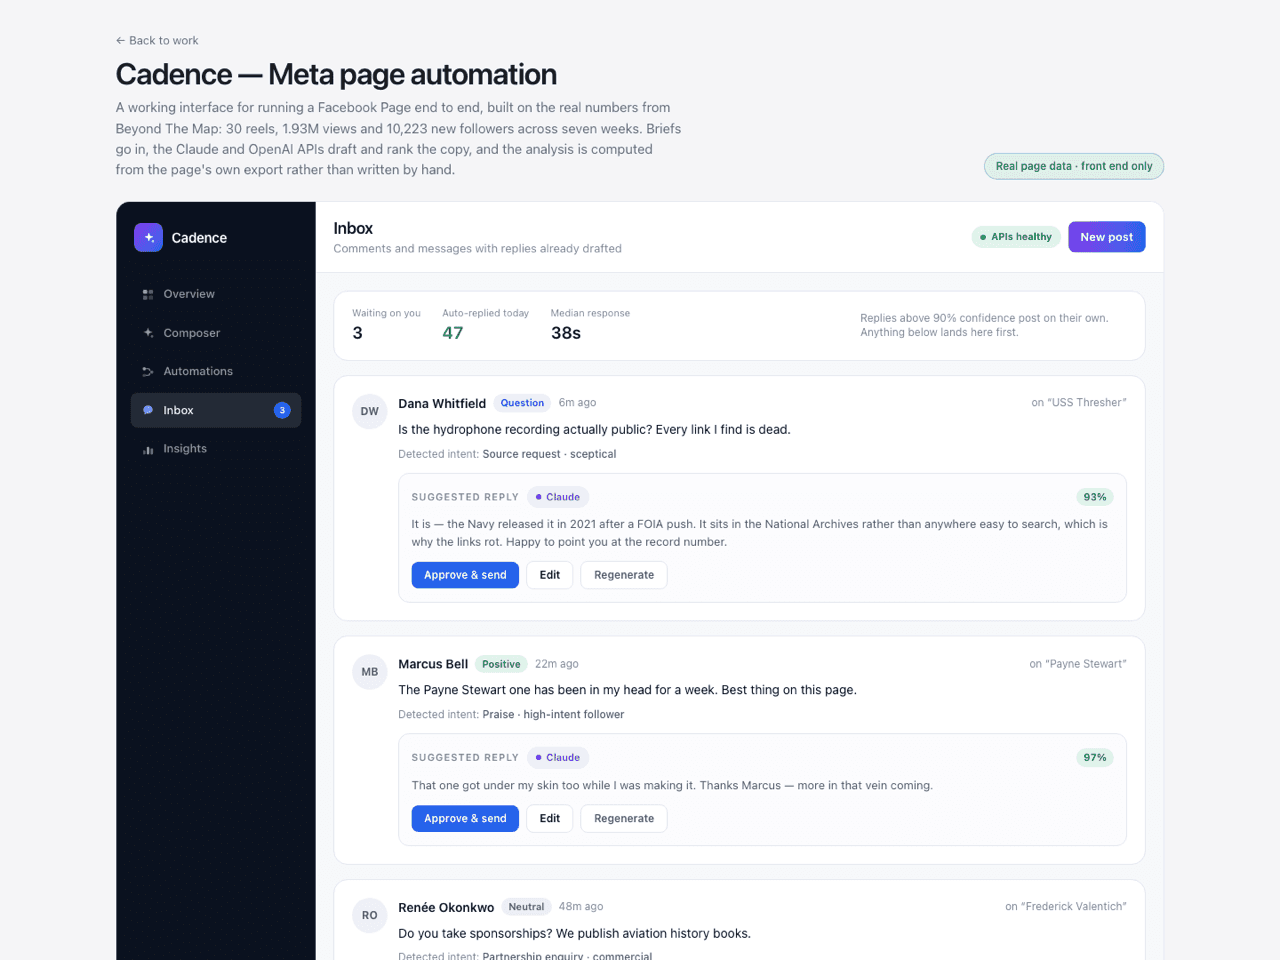Click the on "USS Thresher" post reference
1280x960 pixels.
(1079, 403)
